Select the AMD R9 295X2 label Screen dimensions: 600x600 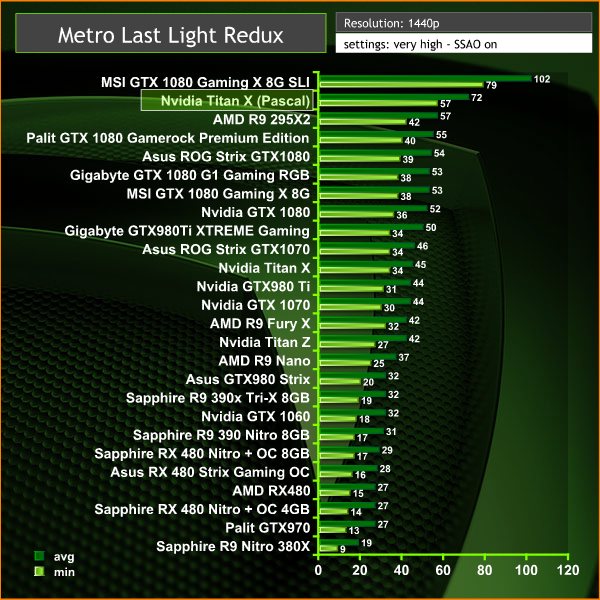262,120
